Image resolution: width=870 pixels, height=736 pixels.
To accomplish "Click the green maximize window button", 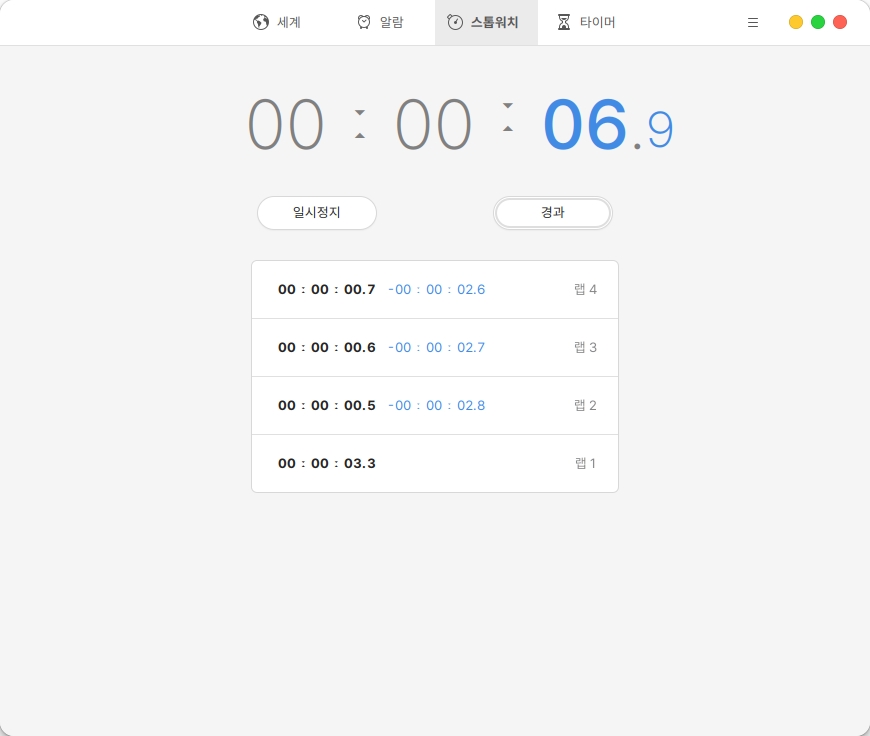I will pos(818,22).
